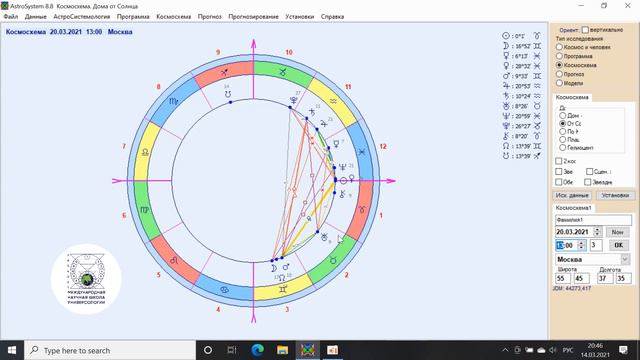Click the Capricorn sign in the green top segment
This screenshot has width=640, height=360.
point(282,71)
